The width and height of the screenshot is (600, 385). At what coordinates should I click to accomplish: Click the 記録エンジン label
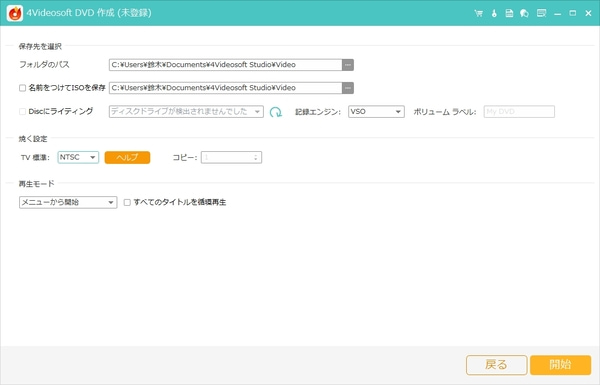coord(318,112)
